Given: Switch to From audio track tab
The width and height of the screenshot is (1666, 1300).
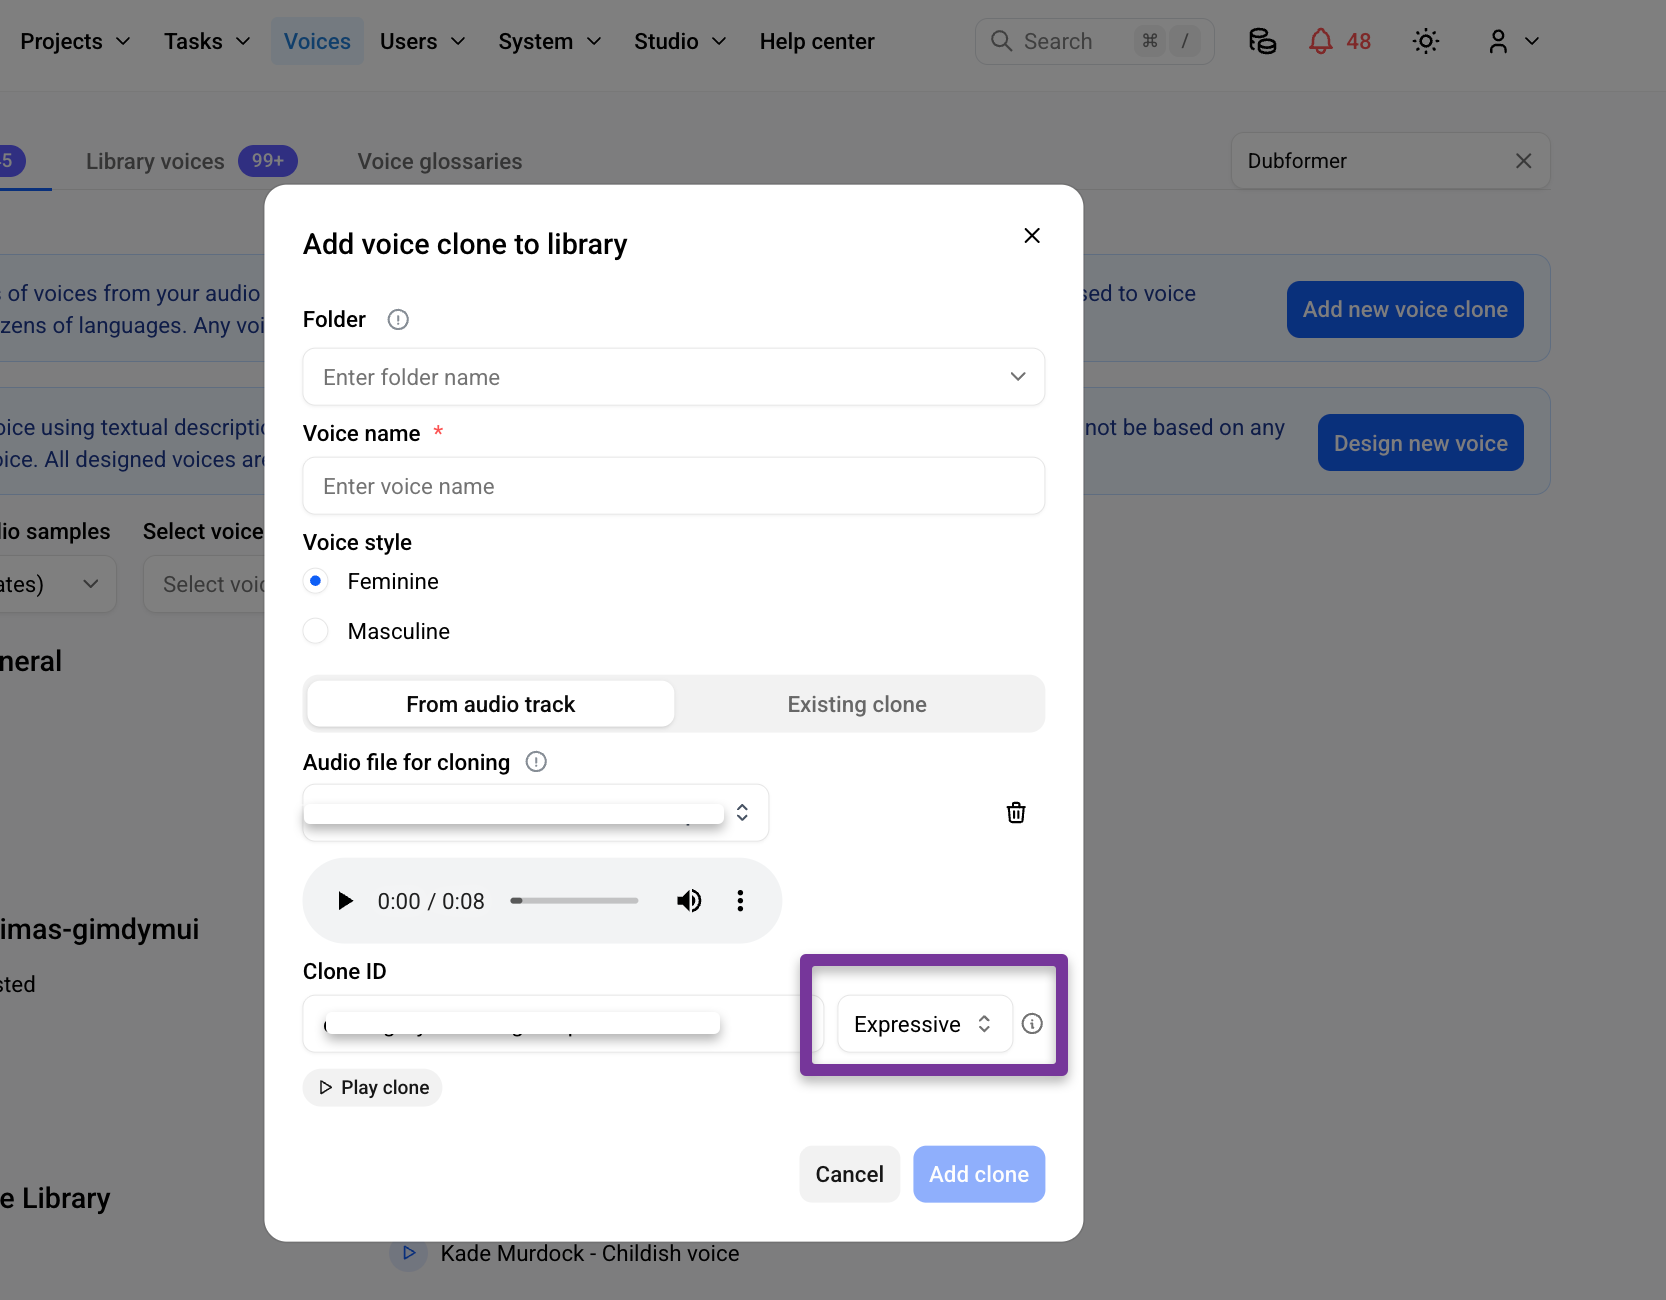Looking at the screenshot, I should (x=491, y=704).
